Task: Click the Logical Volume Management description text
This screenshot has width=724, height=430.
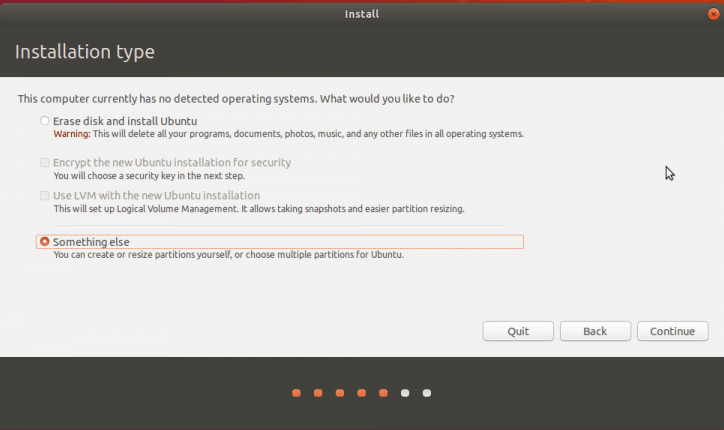Action: [259, 209]
